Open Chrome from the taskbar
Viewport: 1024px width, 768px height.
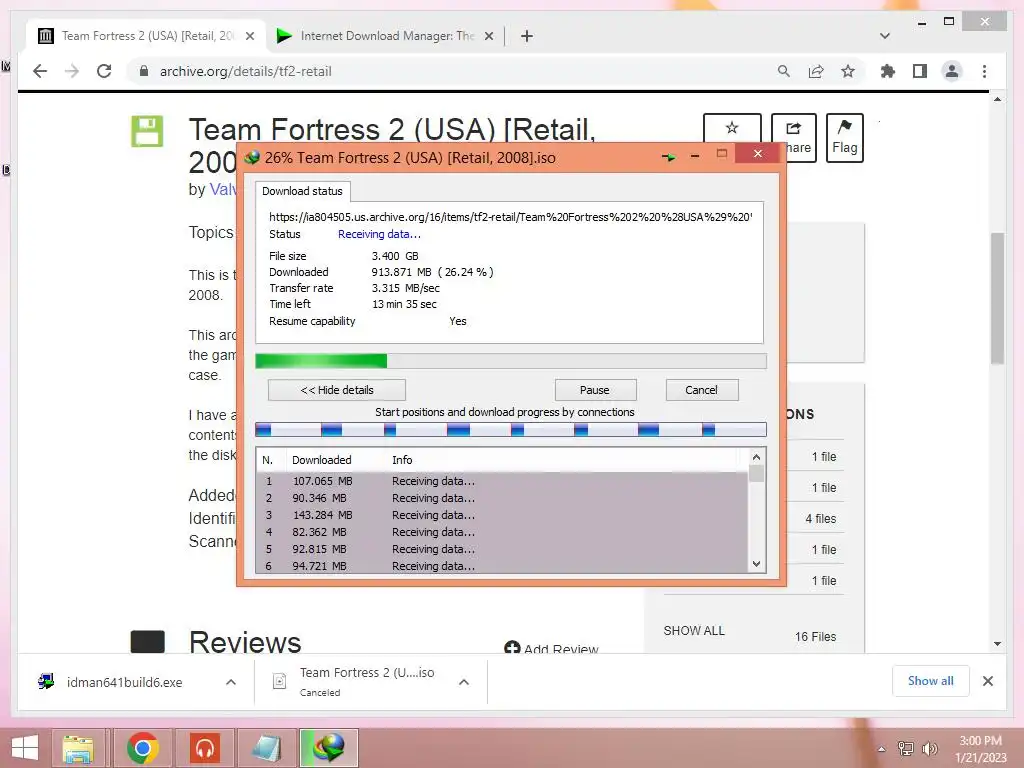(x=142, y=748)
